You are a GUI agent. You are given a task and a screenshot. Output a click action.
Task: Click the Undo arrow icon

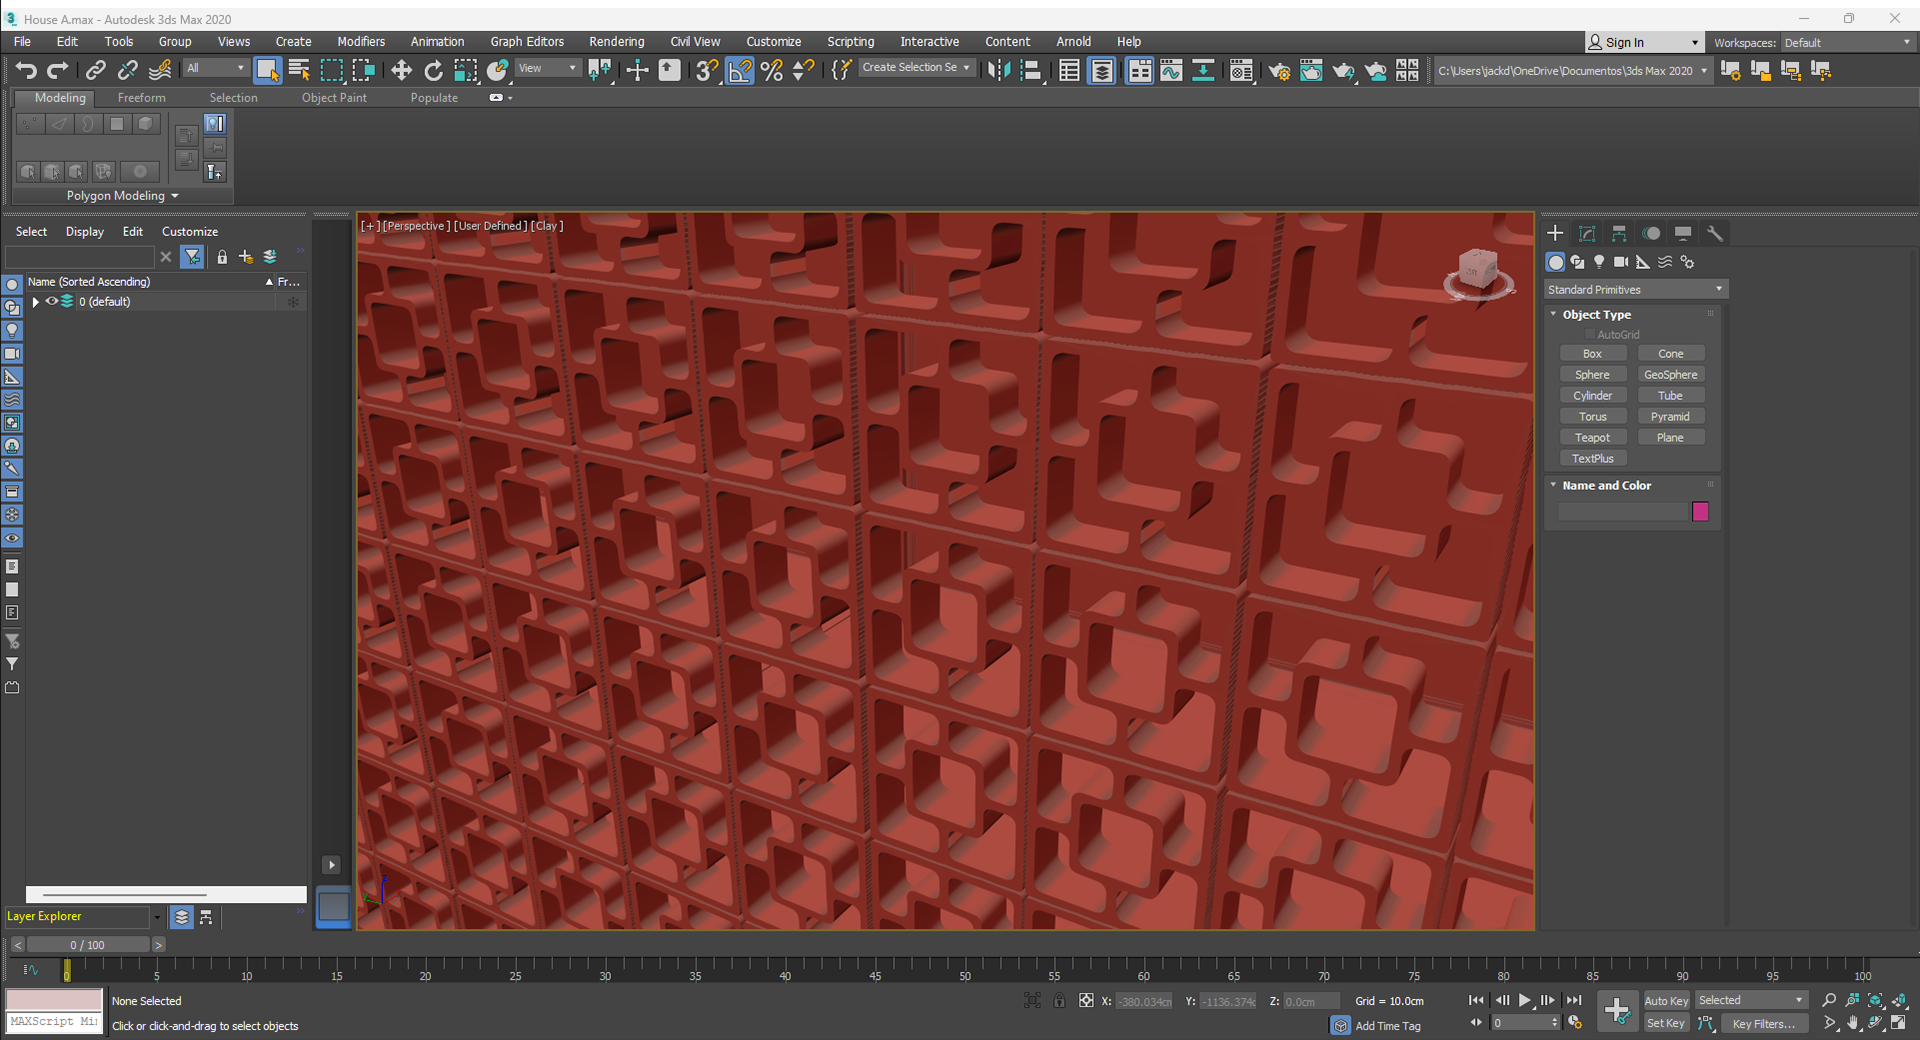click(x=26, y=70)
